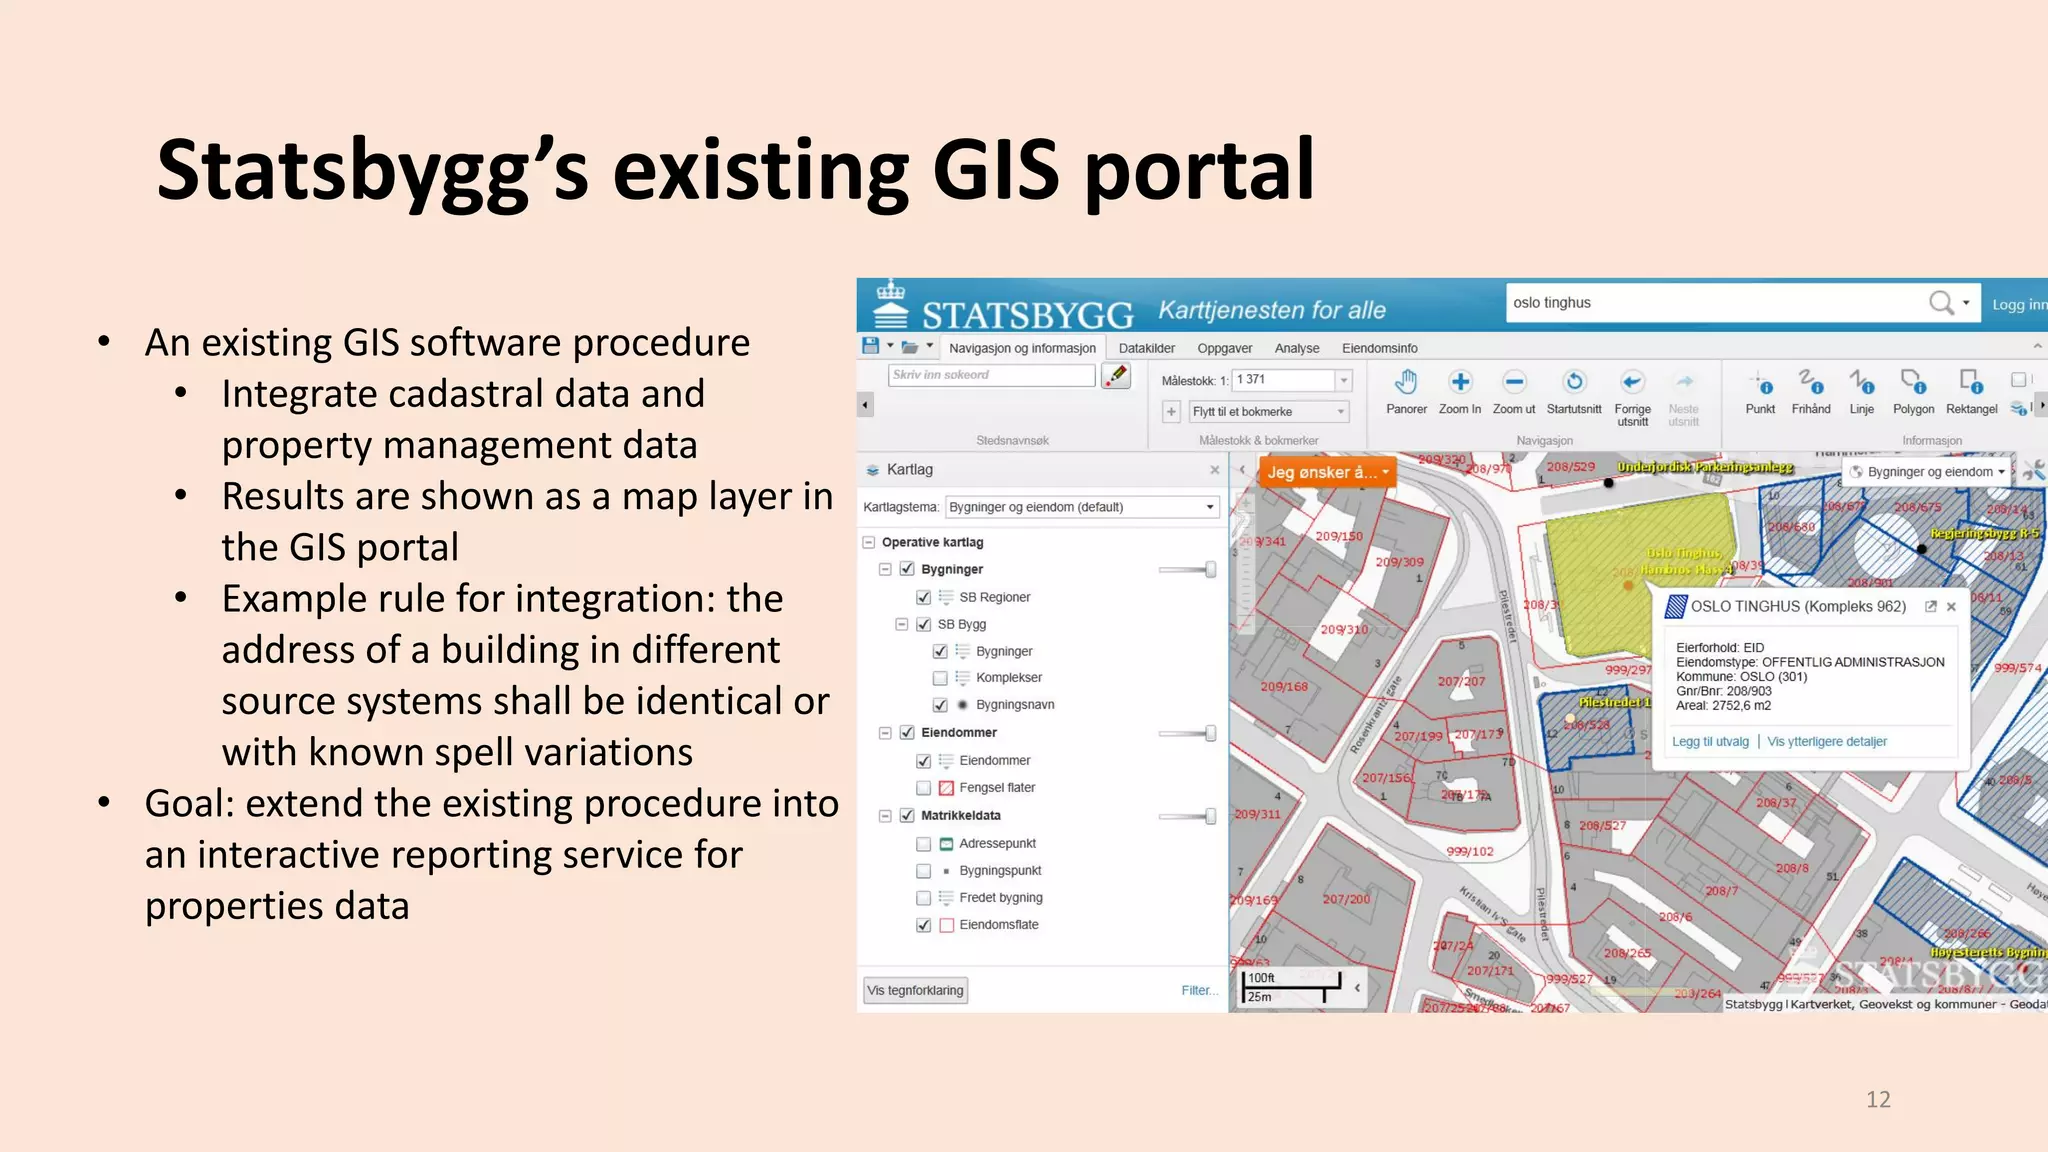Screen dimensions: 2048x1152
Task: Toggle the Bygningsnavn layer checkbox
Action: pyautogui.click(x=940, y=705)
